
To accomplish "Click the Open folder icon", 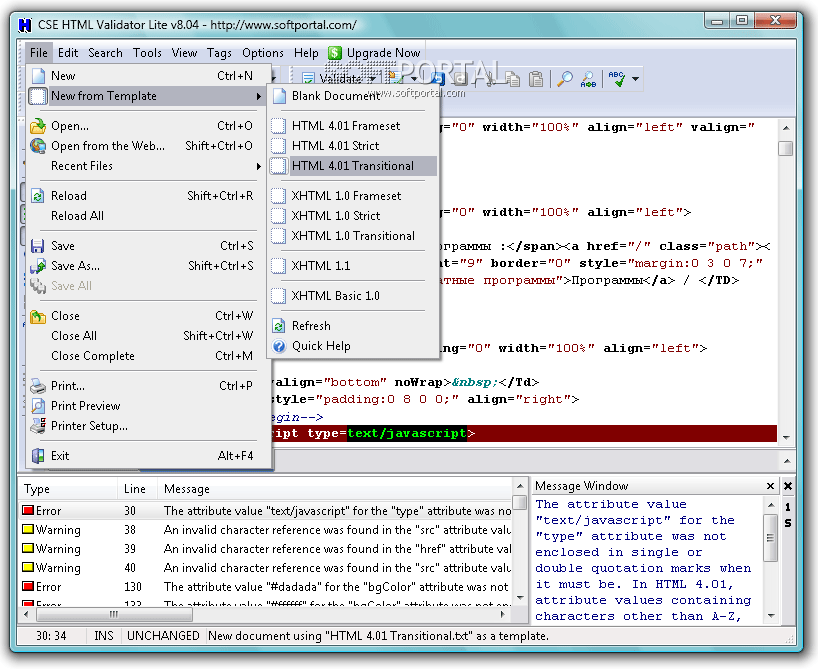I will click(x=38, y=126).
